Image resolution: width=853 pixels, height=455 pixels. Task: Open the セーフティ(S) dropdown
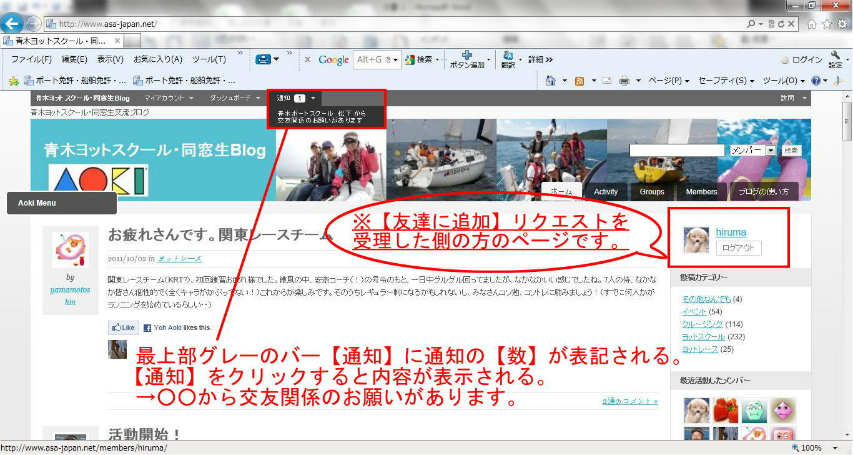tap(726, 81)
